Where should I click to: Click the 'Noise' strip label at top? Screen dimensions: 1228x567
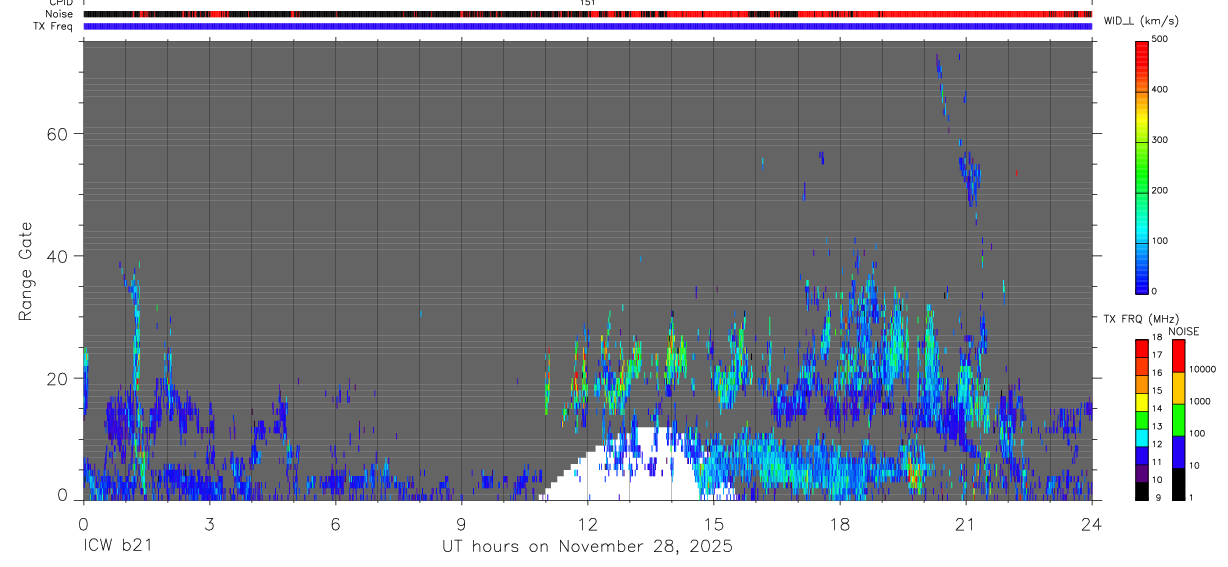(x=60, y=14)
